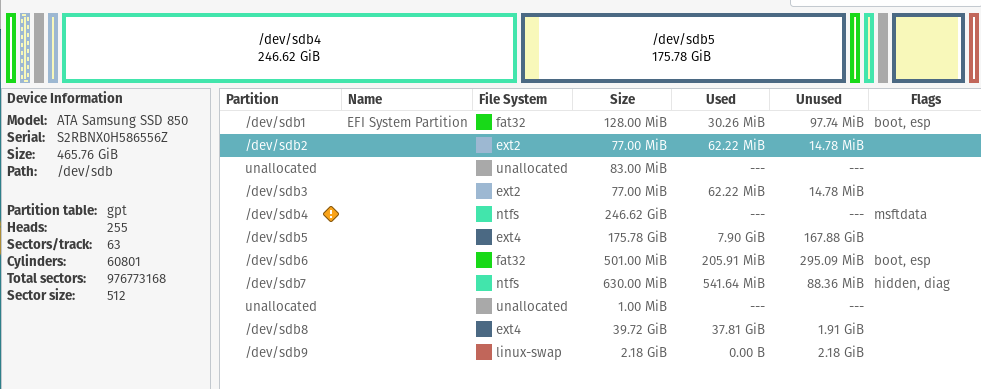The height and width of the screenshot is (389, 981).
Task: Click the Flags column header
Action: (x=925, y=99)
